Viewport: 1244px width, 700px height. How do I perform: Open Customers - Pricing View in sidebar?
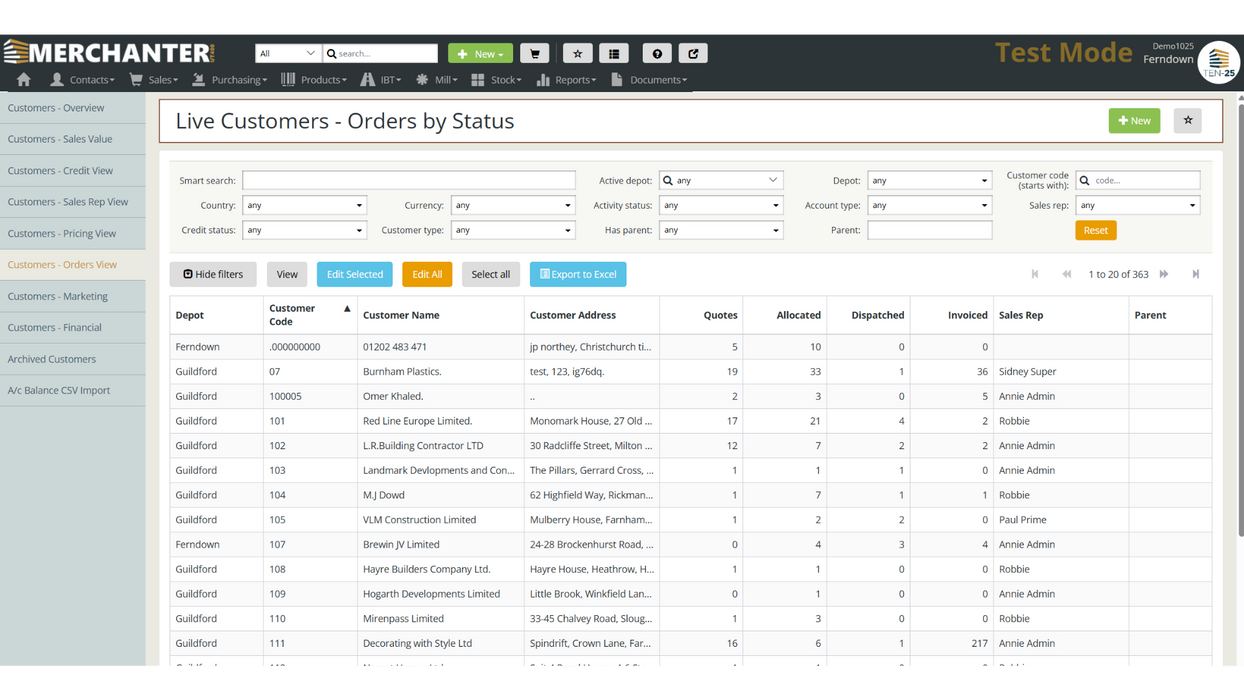[x=72, y=233]
